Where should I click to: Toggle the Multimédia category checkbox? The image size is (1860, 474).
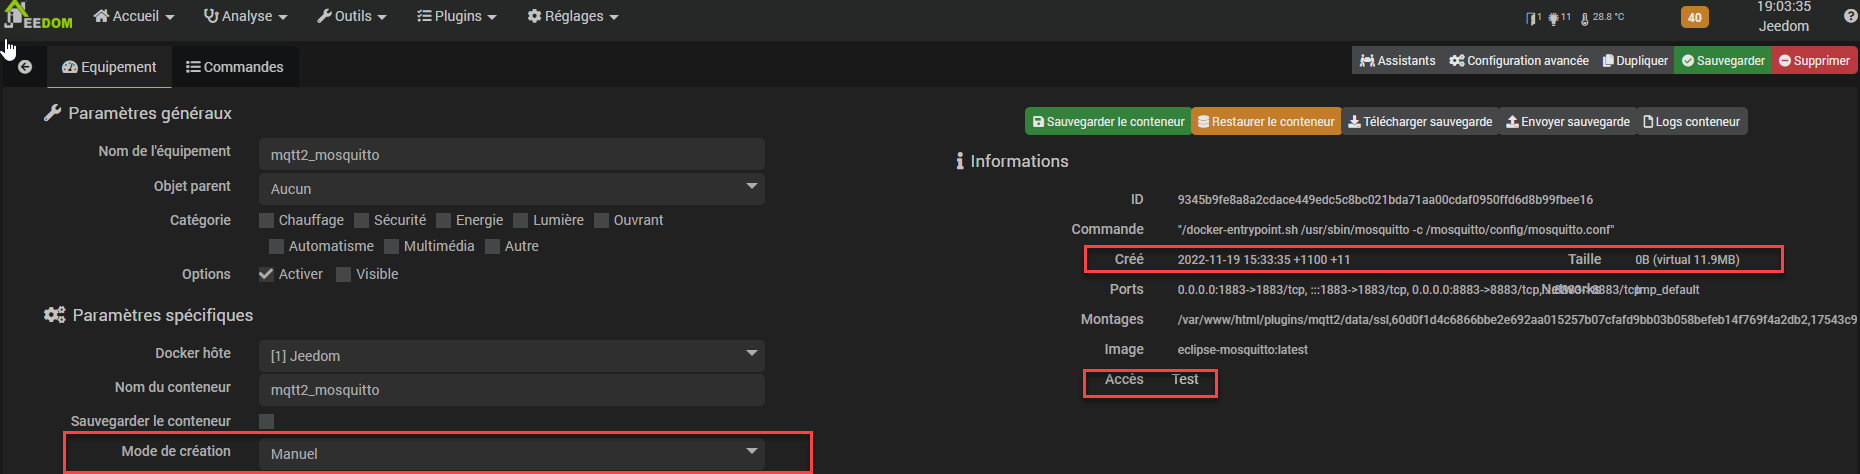click(x=392, y=246)
